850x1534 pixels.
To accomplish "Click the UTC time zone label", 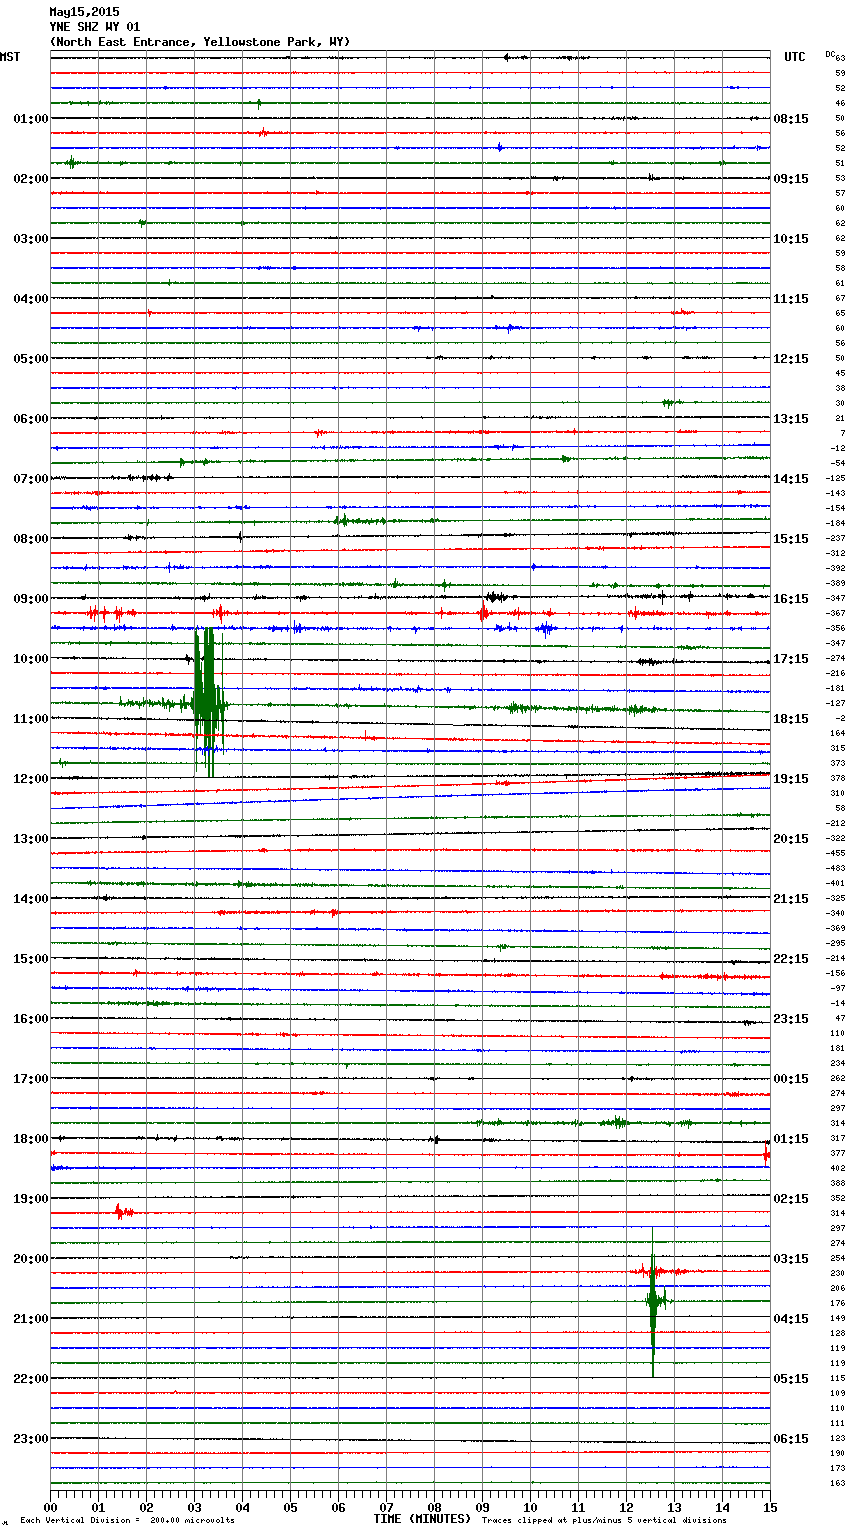I will point(795,57).
